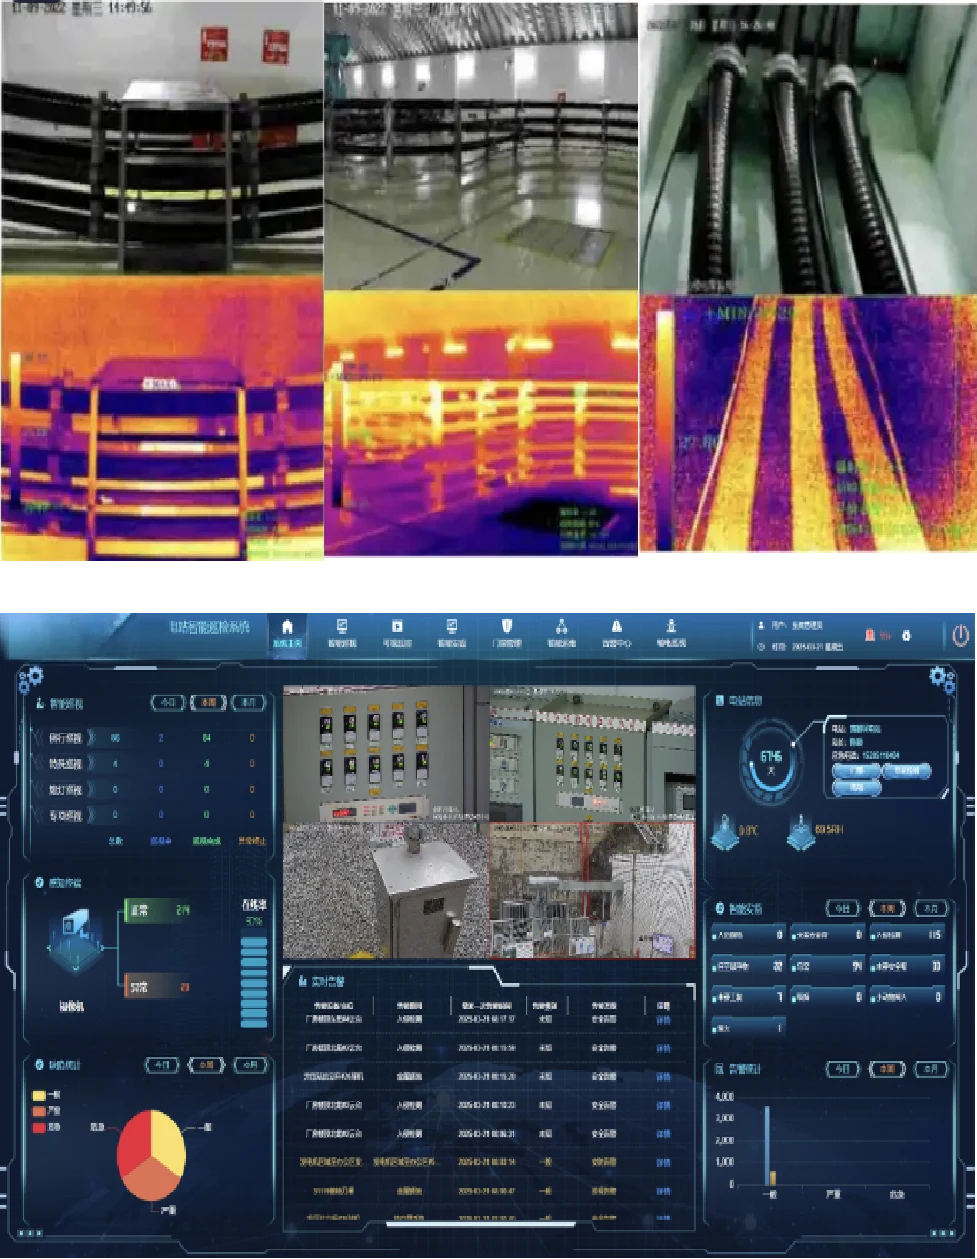Select 本周 in the pie chart panel
The width and height of the screenshot is (977, 1259).
pyautogui.click(x=205, y=1065)
